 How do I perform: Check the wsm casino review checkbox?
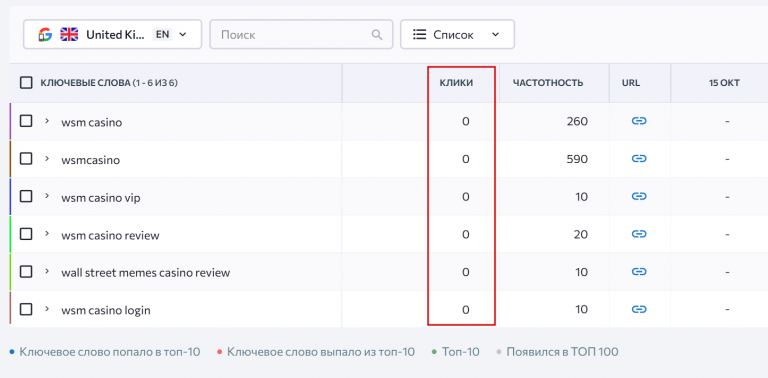[26, 234]
